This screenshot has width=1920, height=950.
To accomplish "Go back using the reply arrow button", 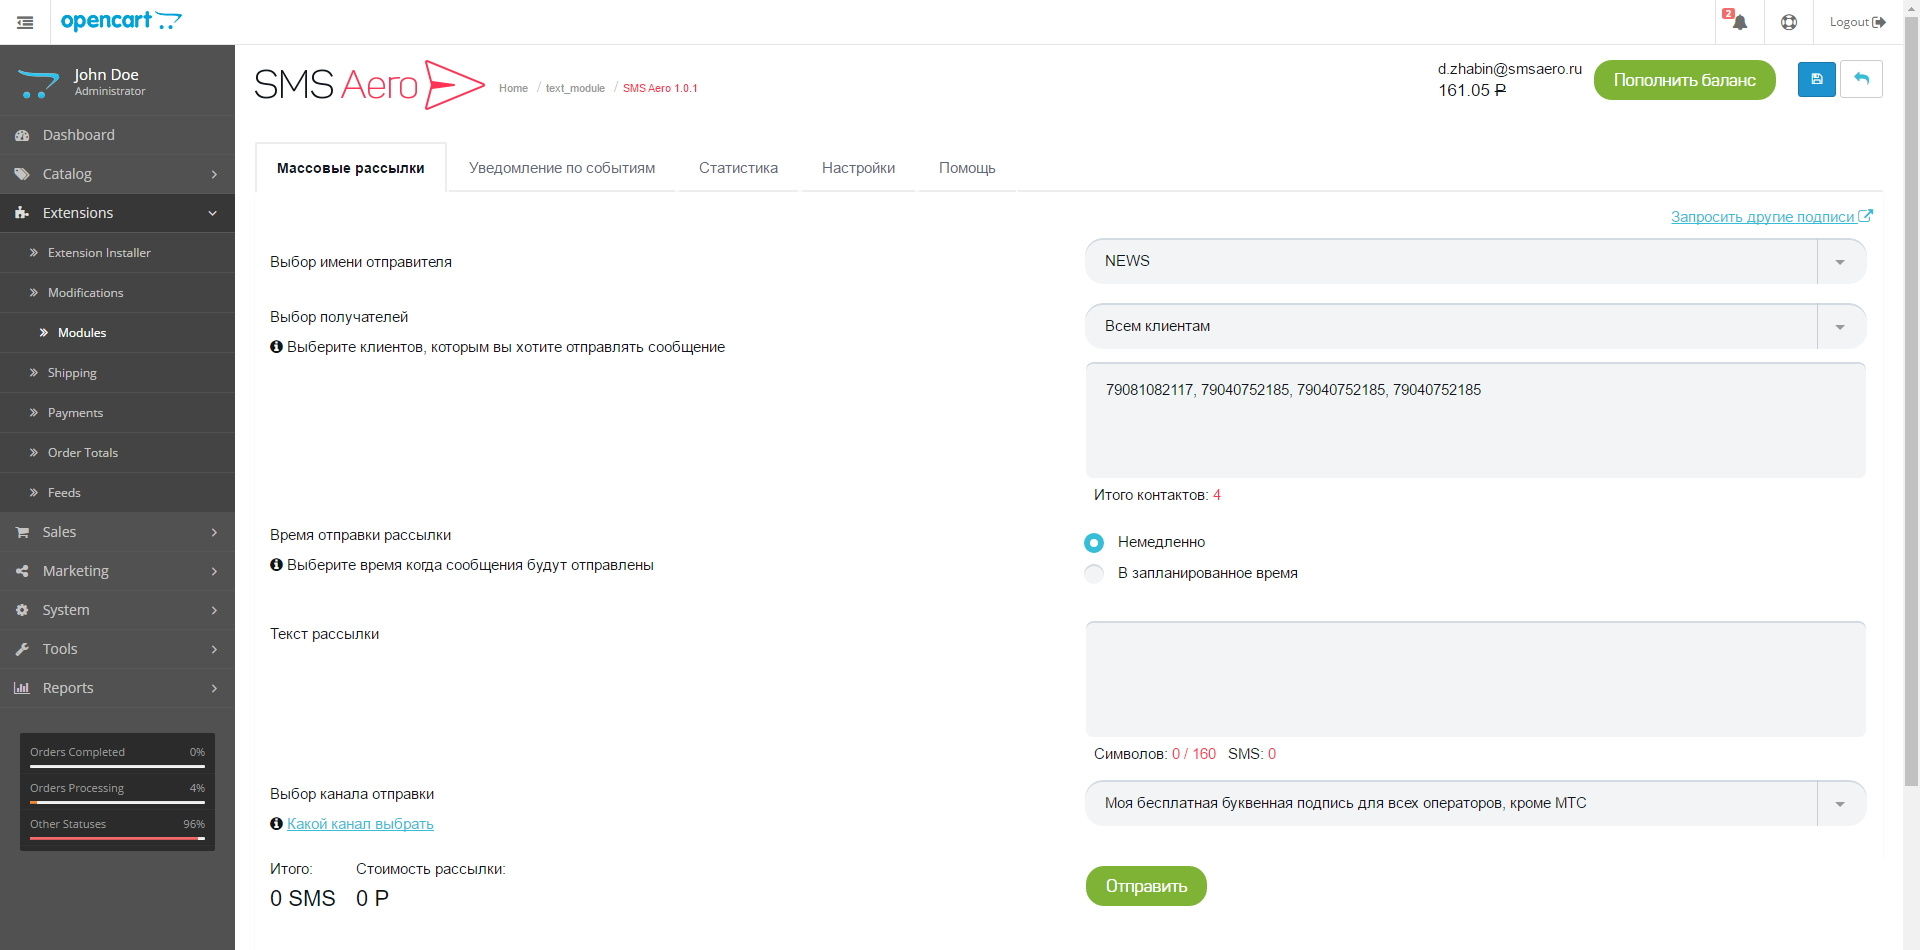I will (x=1861, y=79).
